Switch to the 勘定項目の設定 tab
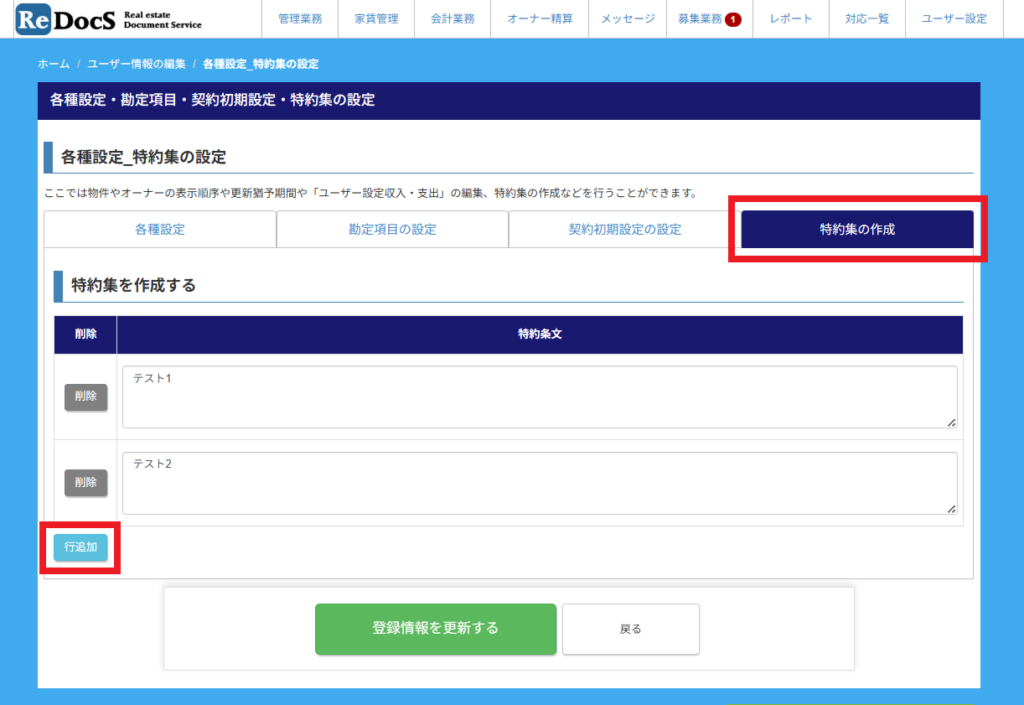This screenshot has width=1024, height=705. pos(392,229)
